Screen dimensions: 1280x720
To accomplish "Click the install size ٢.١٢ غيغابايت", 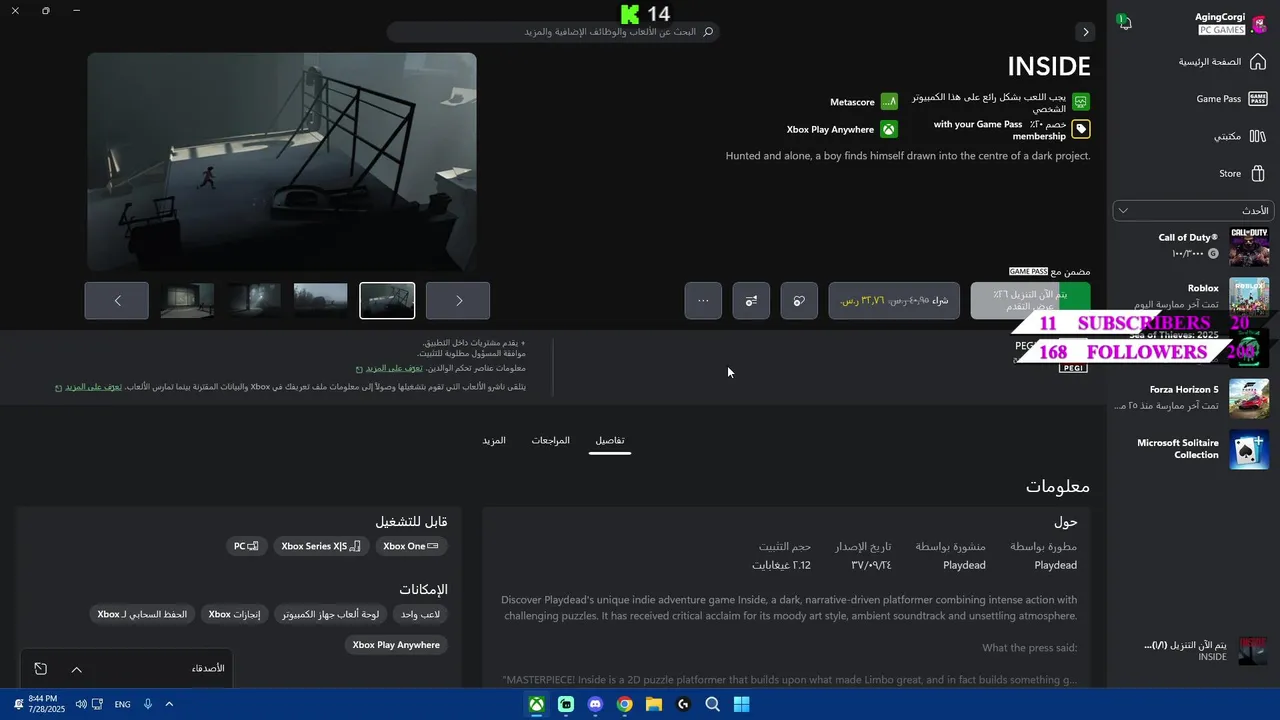I will point(781,566).
